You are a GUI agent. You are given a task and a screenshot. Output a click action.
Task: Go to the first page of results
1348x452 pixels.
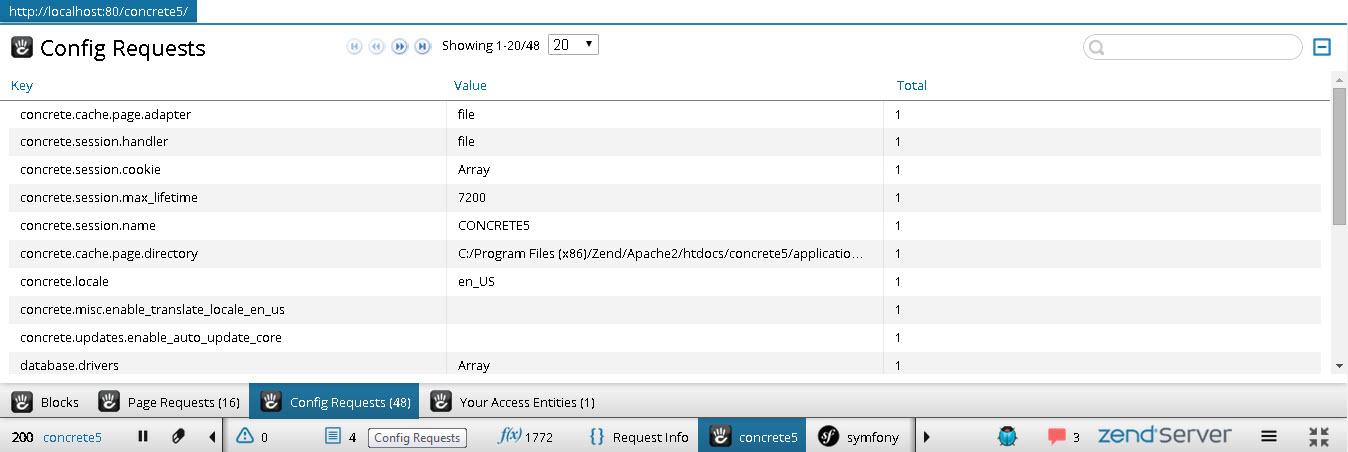[354, 46]
